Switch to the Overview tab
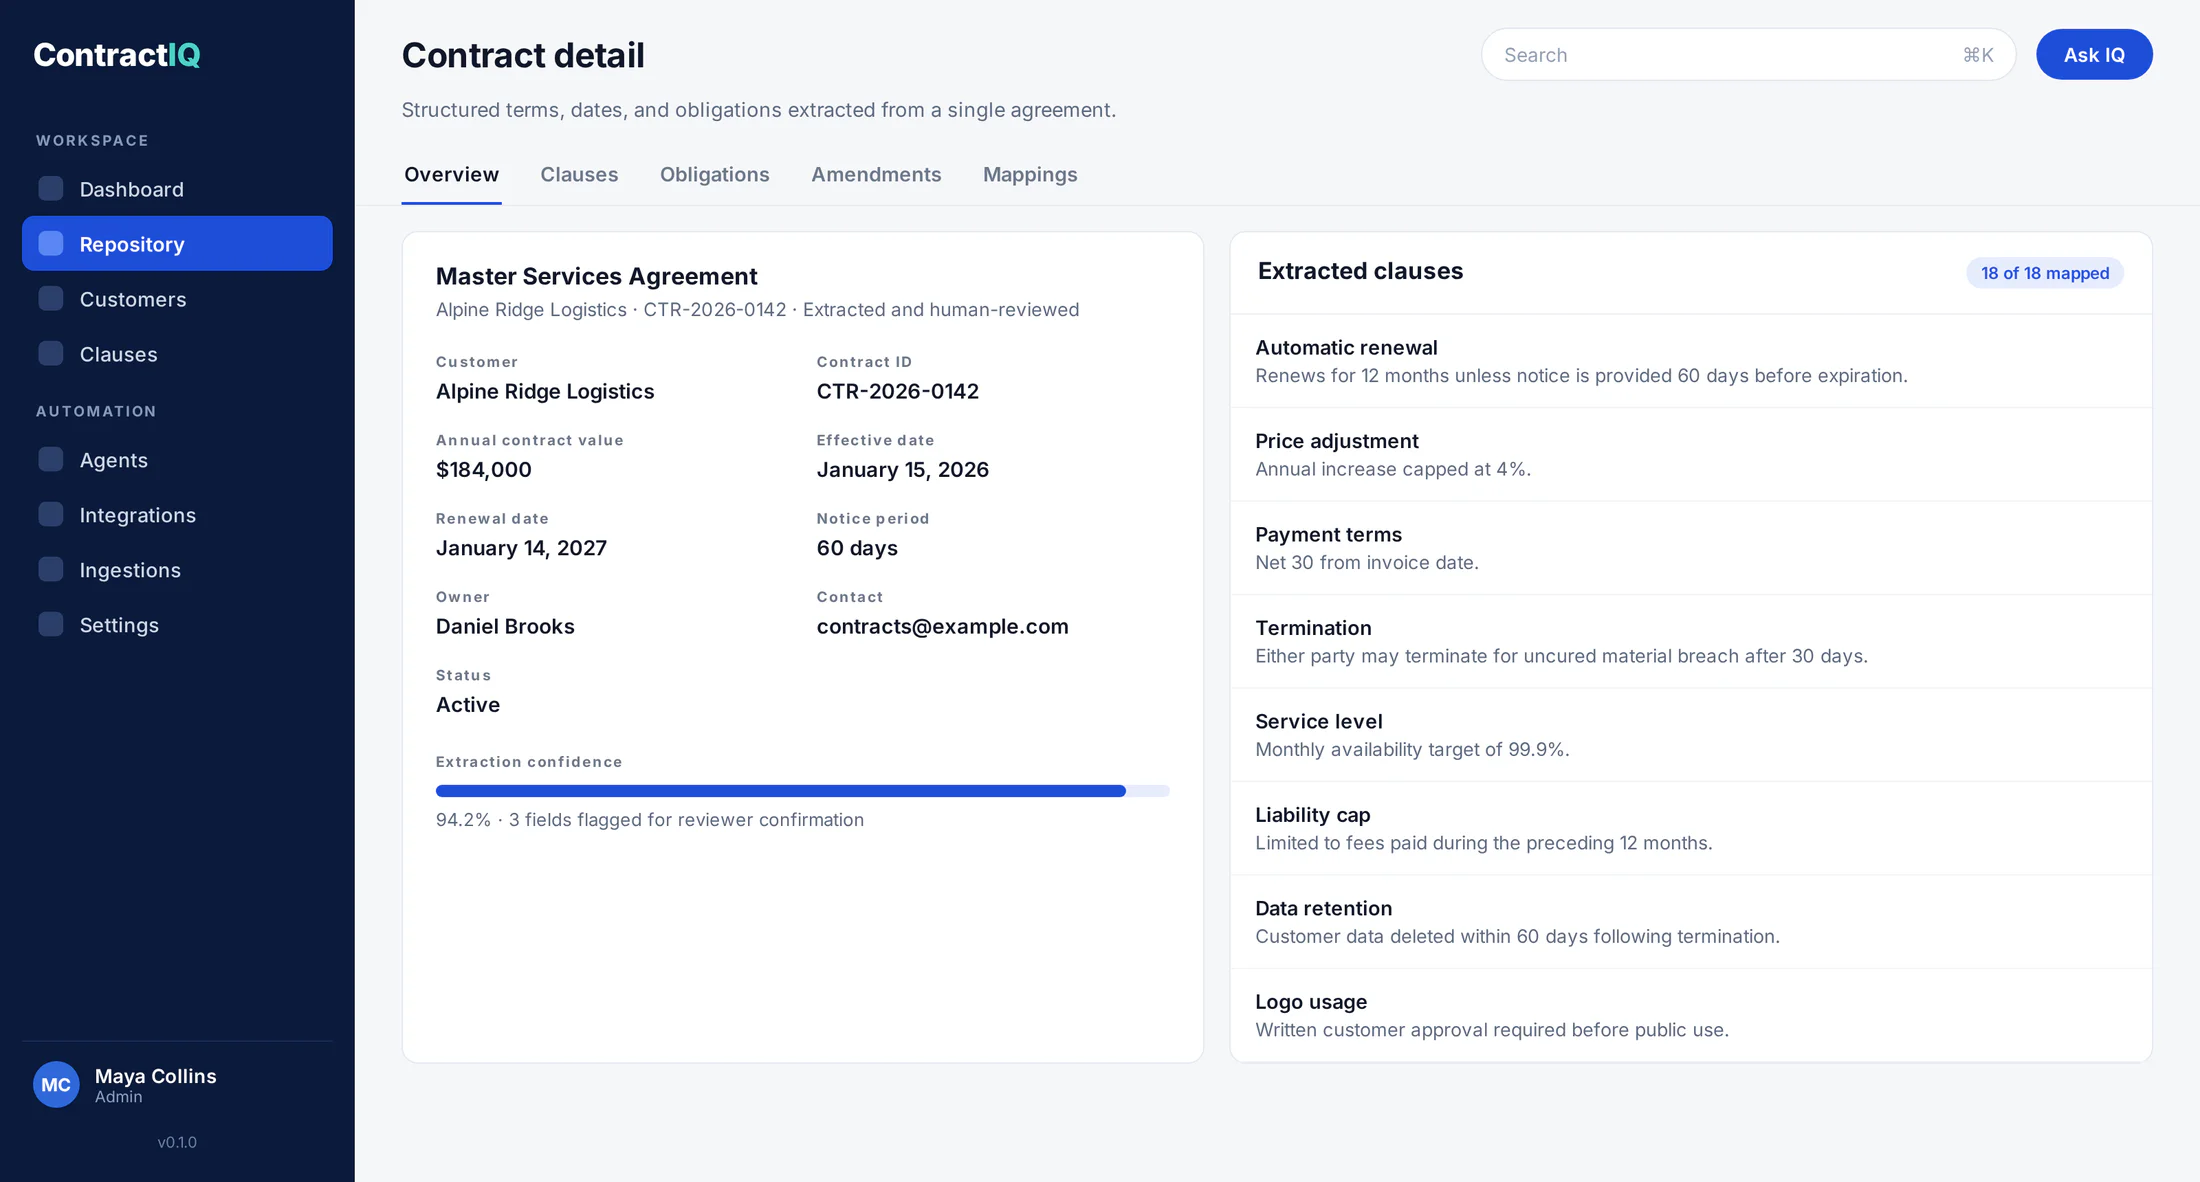 pos(451,175)
